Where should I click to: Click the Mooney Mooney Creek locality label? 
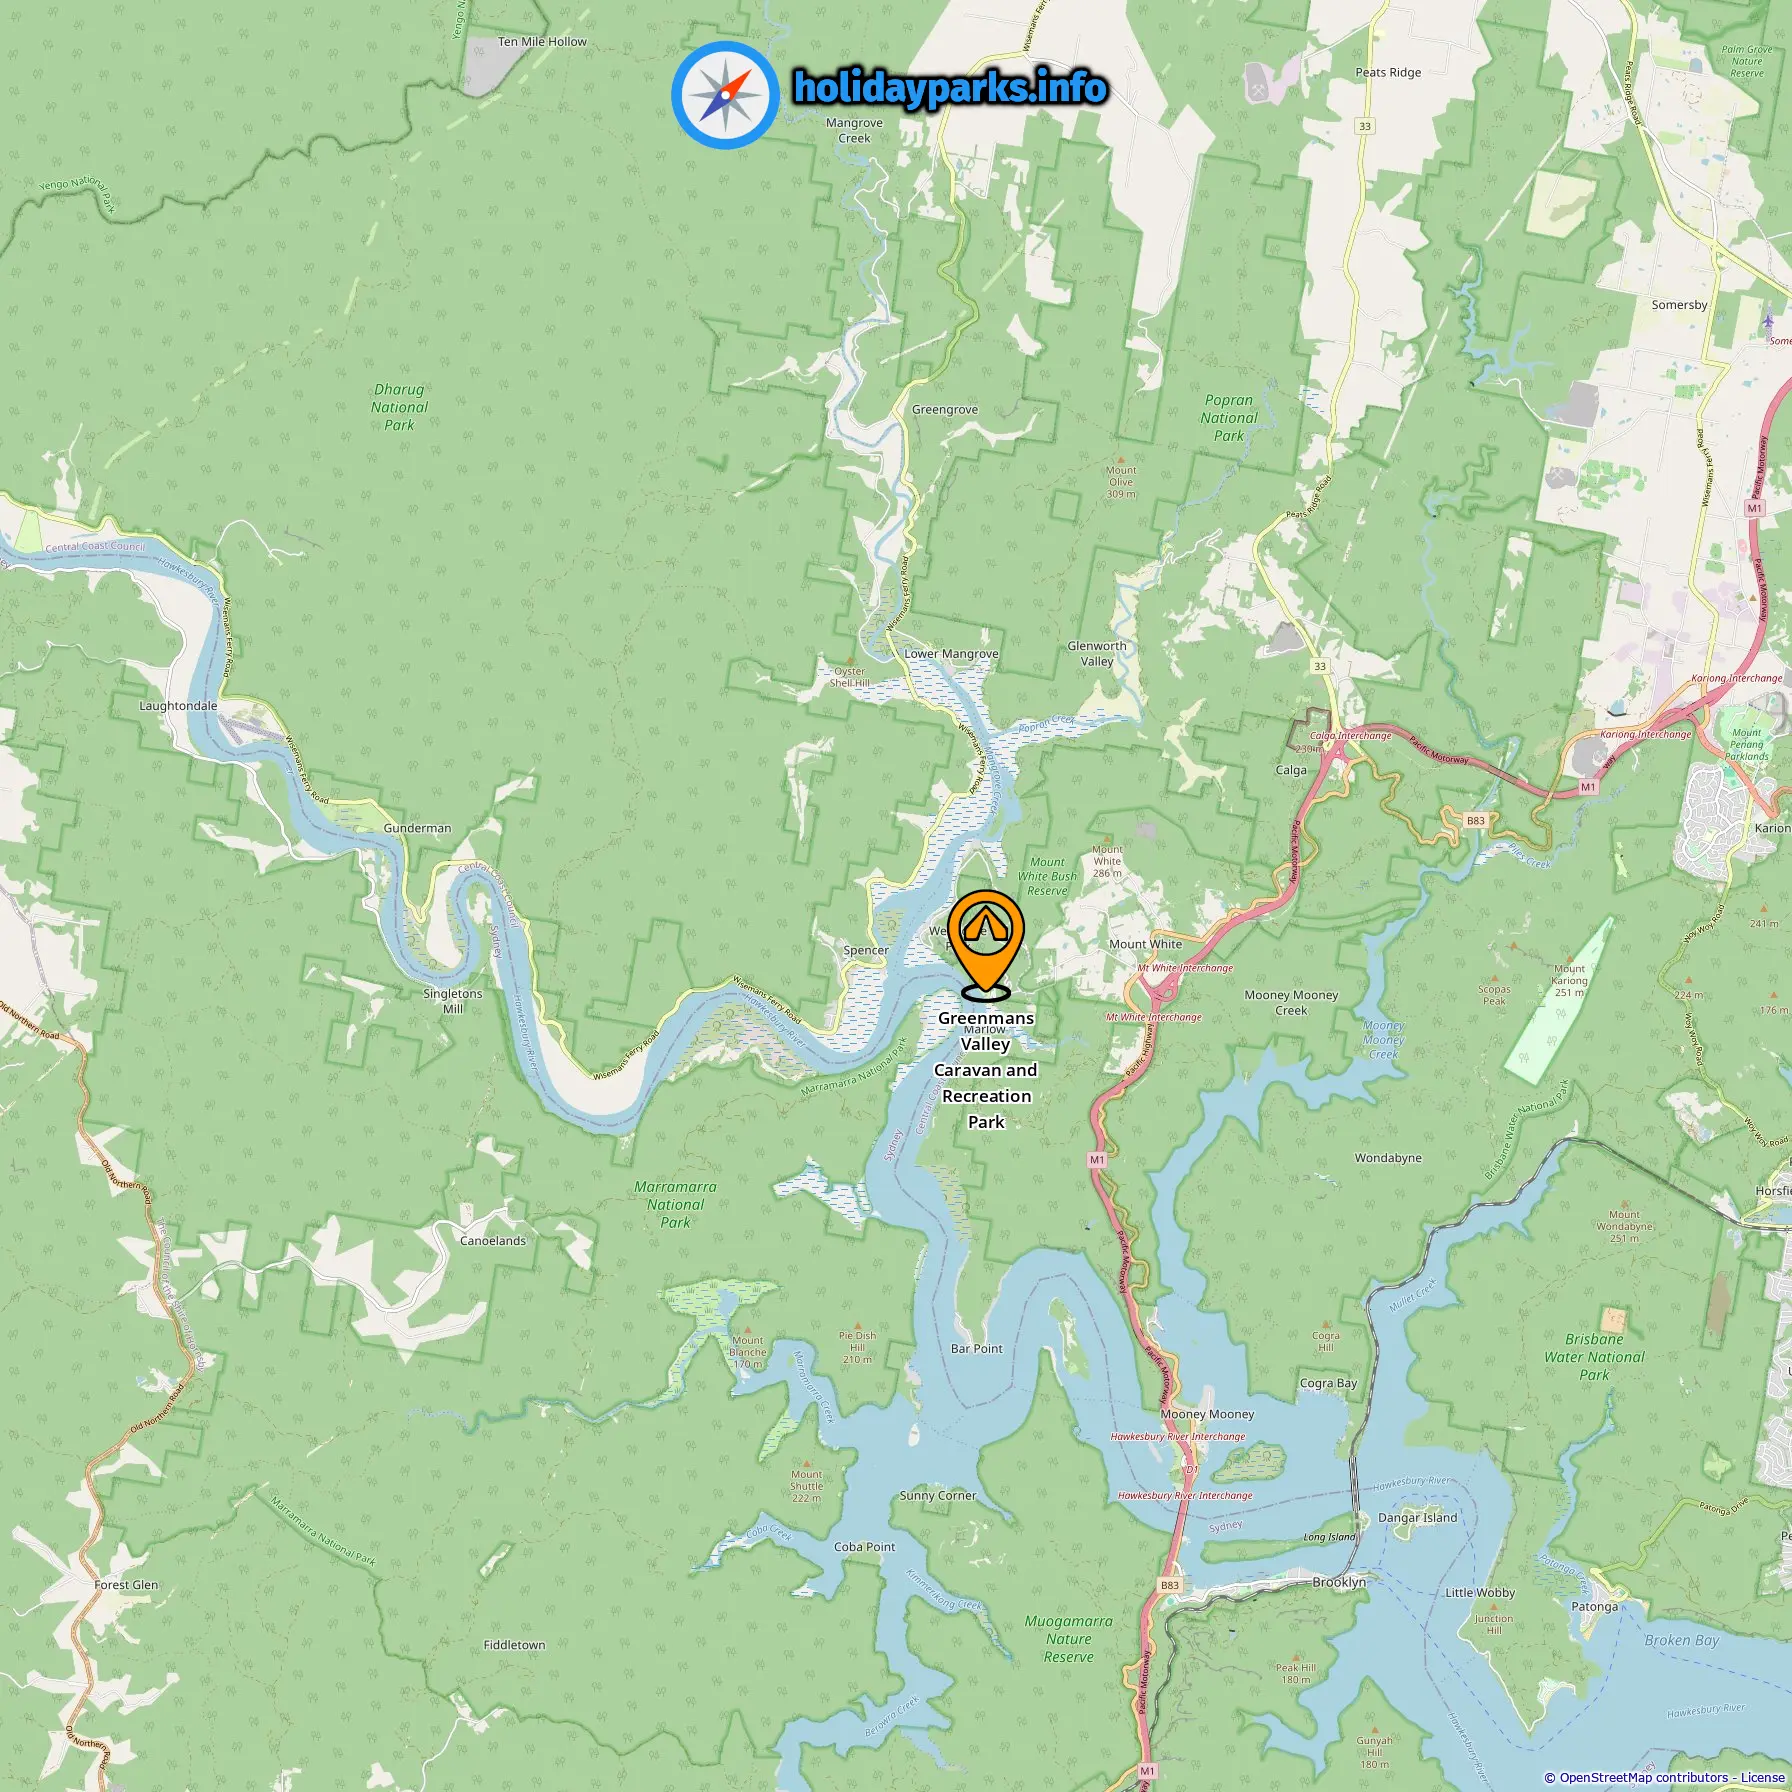(1291, 1002)
